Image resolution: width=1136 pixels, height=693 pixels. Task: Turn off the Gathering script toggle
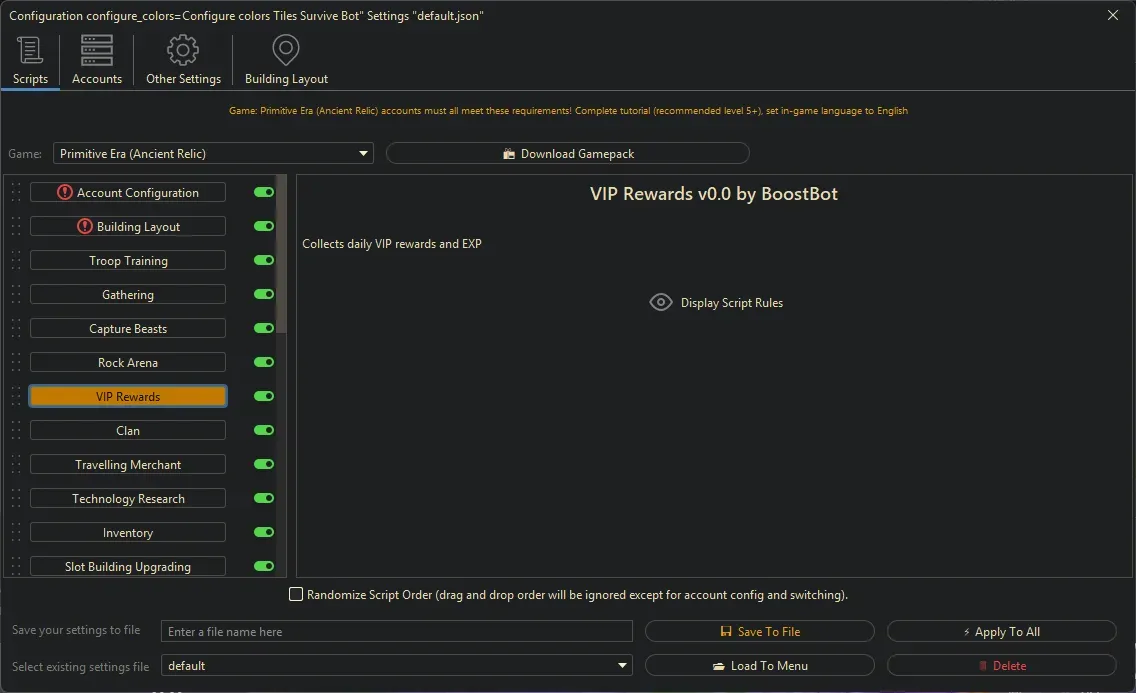[262, 294]
